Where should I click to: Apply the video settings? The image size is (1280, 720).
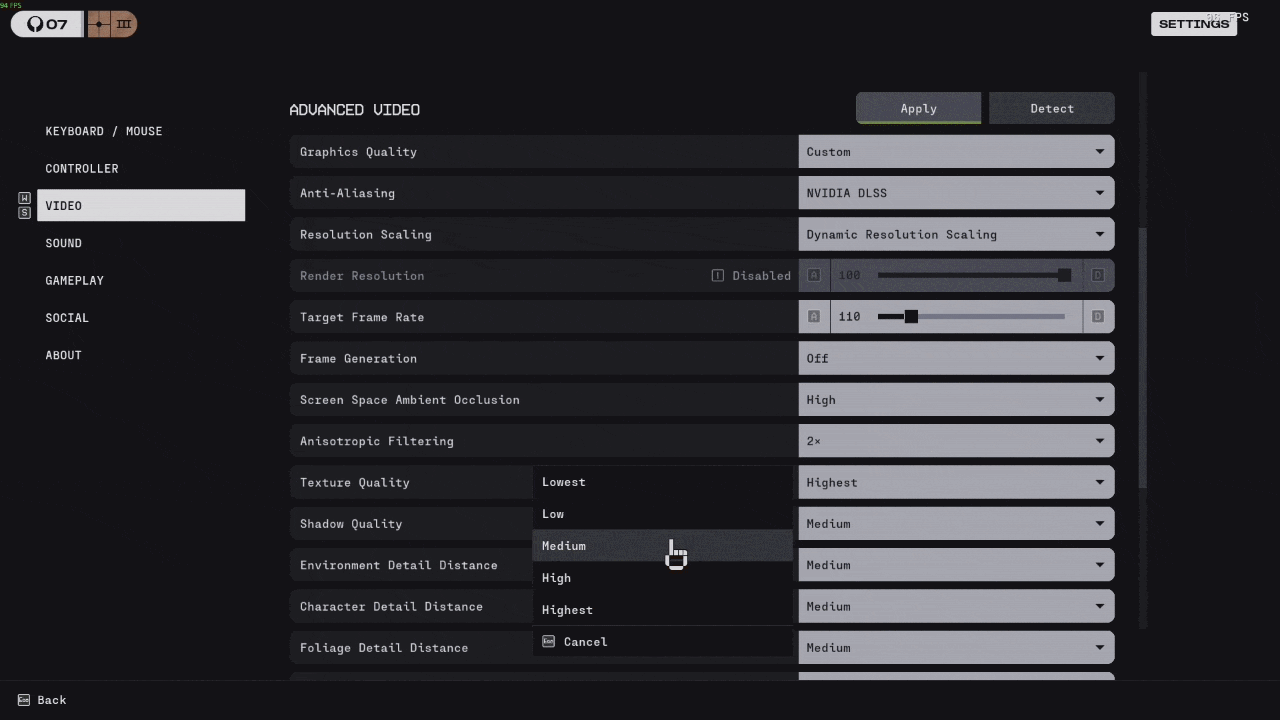click(x=918, y=108)
